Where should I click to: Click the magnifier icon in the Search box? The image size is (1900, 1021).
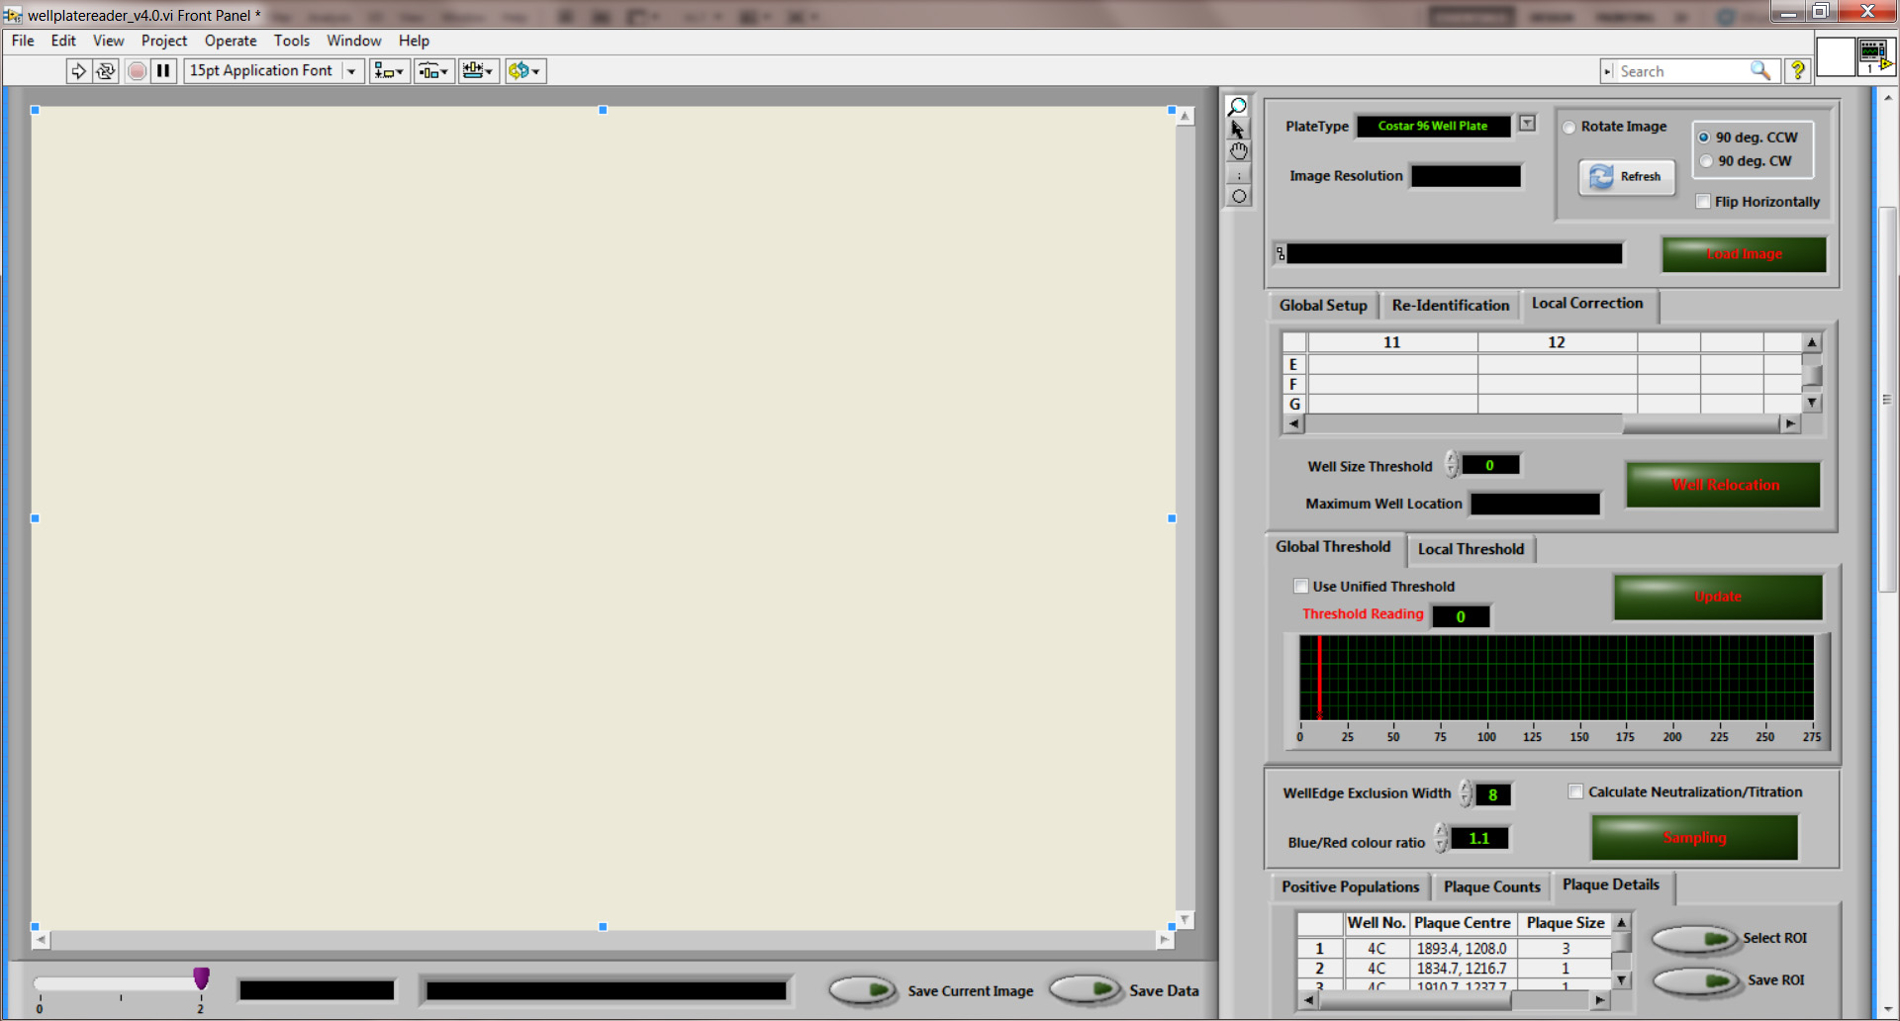coord(1760,71)
